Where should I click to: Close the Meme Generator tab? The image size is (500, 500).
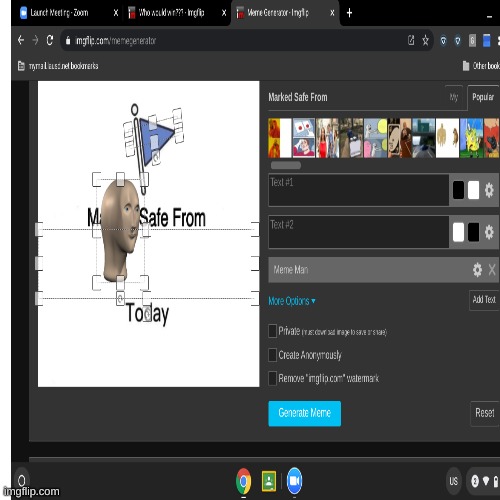tap(332, 13)
